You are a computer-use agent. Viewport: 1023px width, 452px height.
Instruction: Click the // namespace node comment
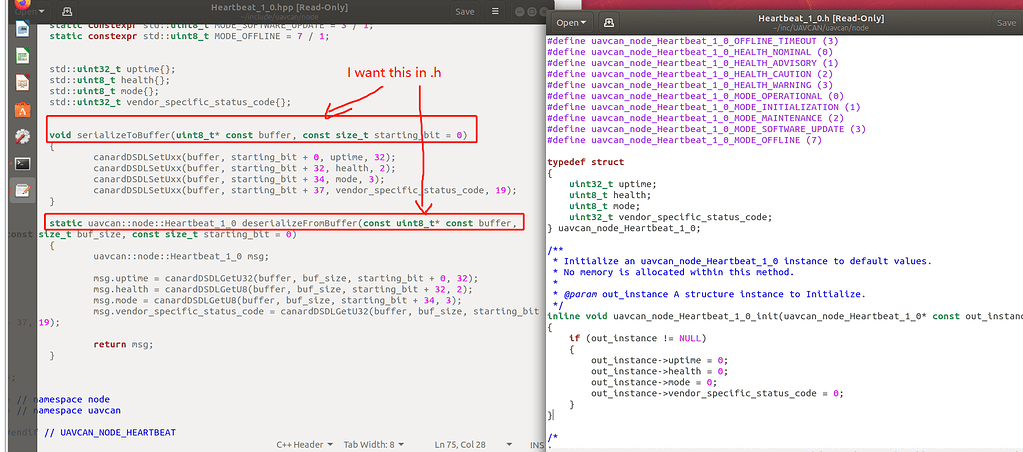63,399
